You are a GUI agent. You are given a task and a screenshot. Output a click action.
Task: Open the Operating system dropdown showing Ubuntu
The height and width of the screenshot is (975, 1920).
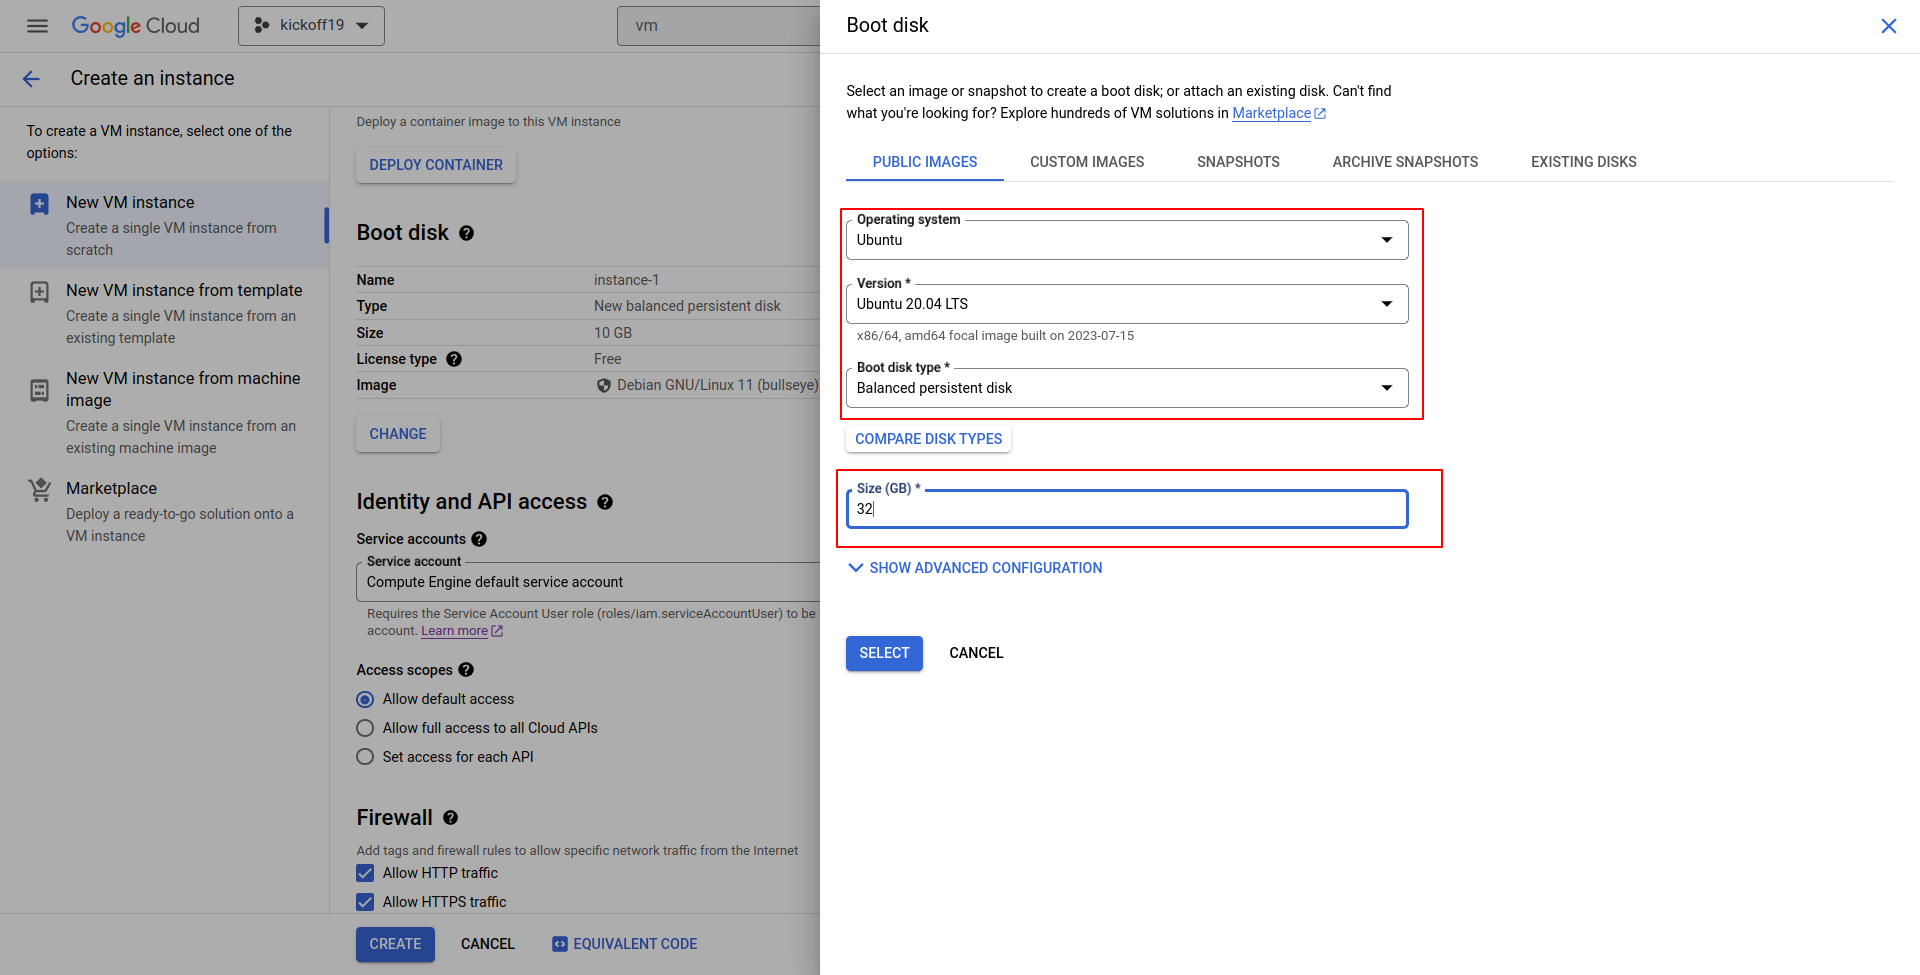(x=1127, y=240)
